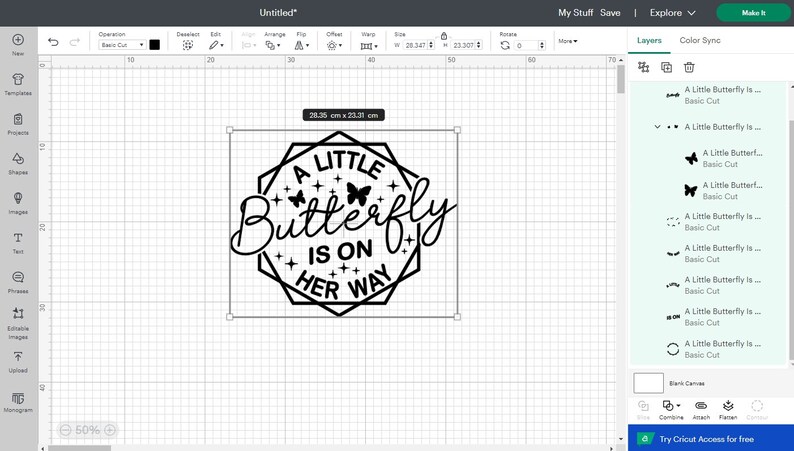This screenshot has height=451, width=794.
Task: Deselect the current selection
Action: tap(188, 41)
